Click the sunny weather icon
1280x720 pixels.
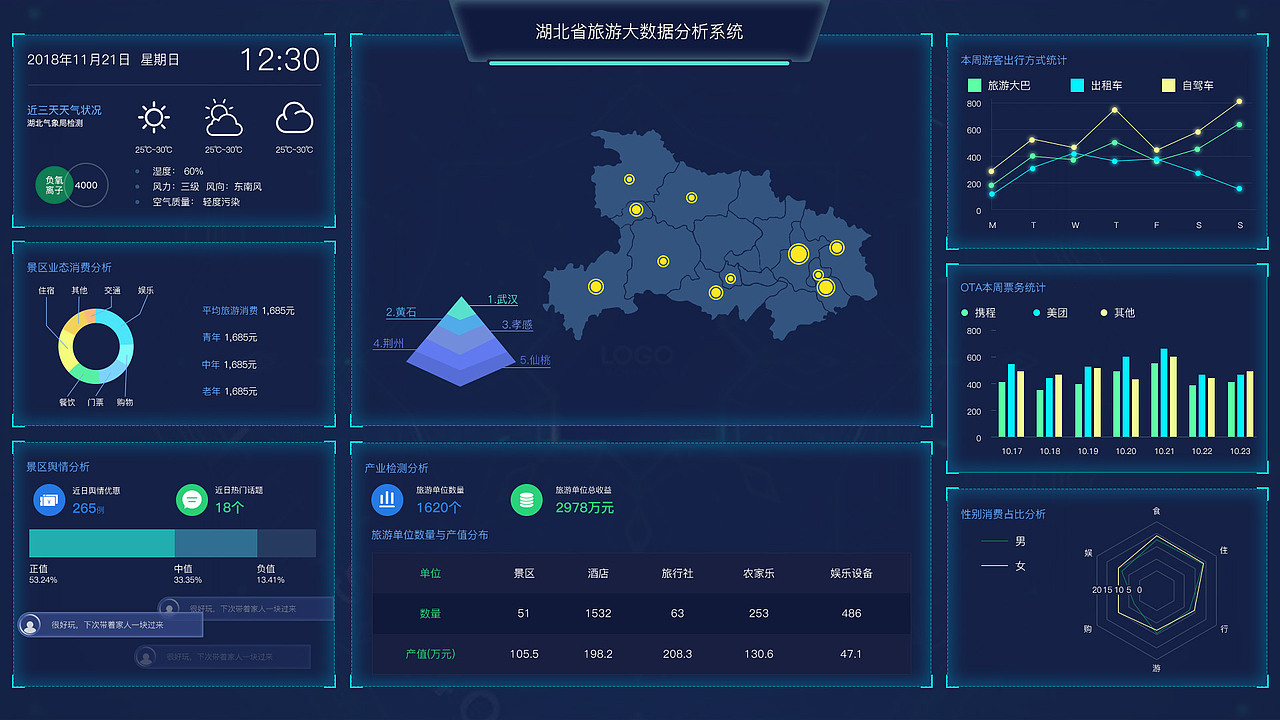click(154, 117)
